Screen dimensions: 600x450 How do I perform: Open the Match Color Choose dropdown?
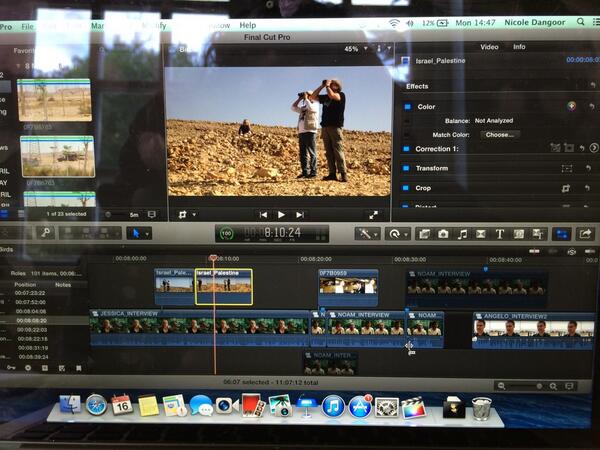[500, 135]
